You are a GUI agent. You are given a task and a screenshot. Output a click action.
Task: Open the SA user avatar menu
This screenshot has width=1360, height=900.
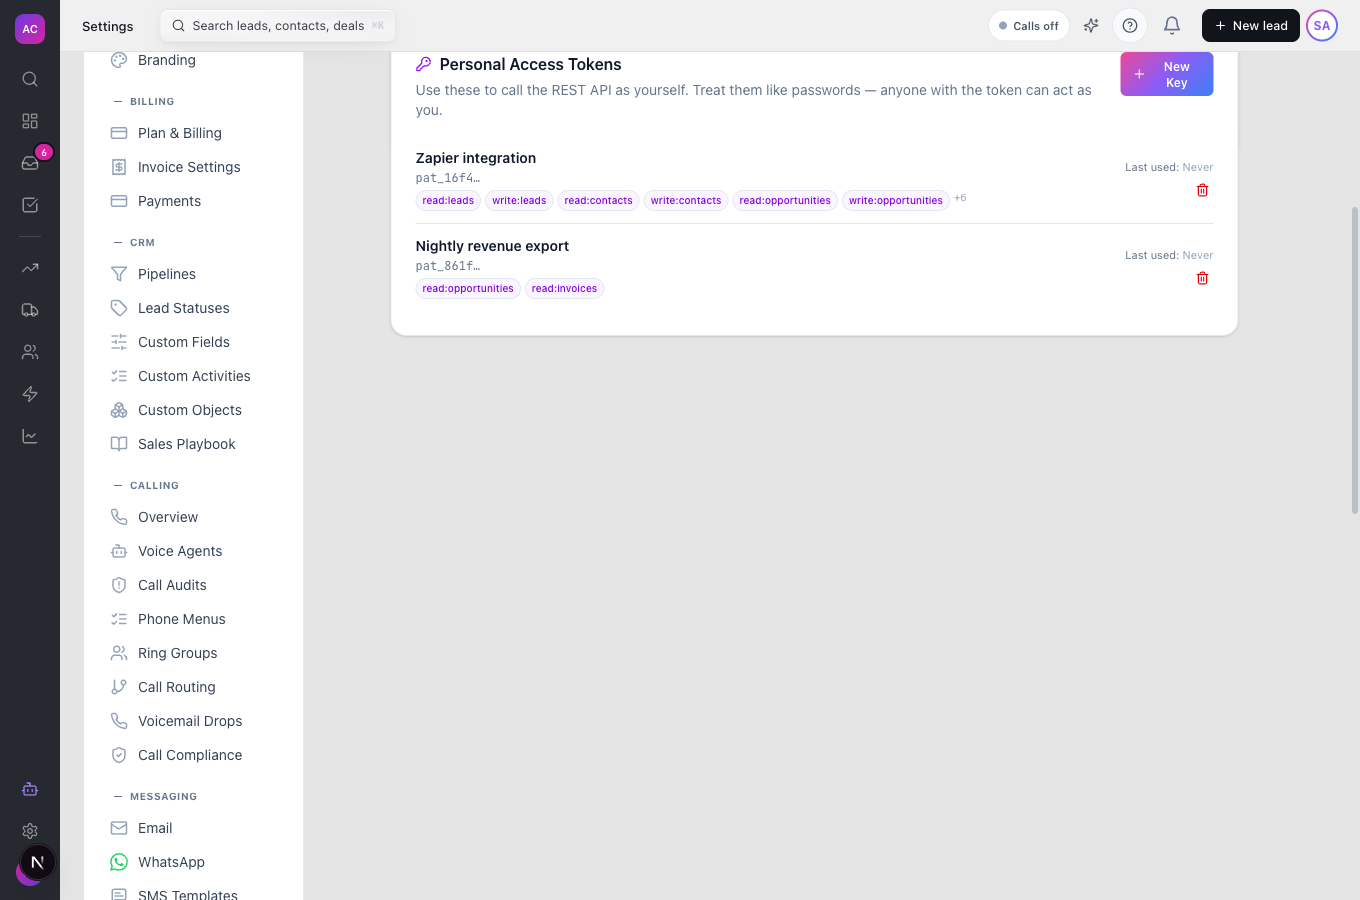(1322, 26)
